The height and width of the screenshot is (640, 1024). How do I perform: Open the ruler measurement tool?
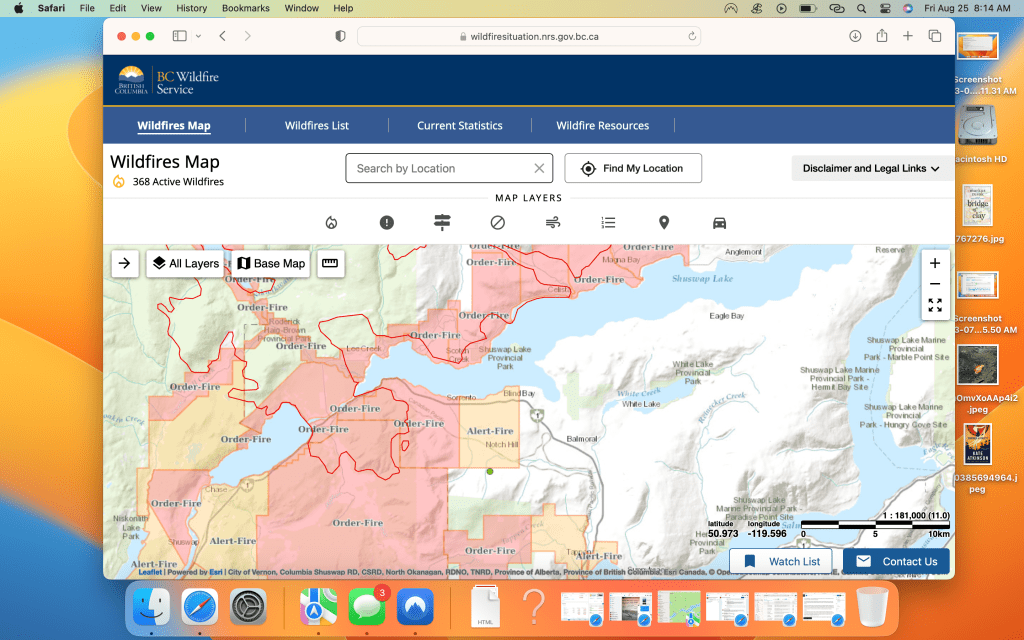pyautogui.click(x=330, y=263)
